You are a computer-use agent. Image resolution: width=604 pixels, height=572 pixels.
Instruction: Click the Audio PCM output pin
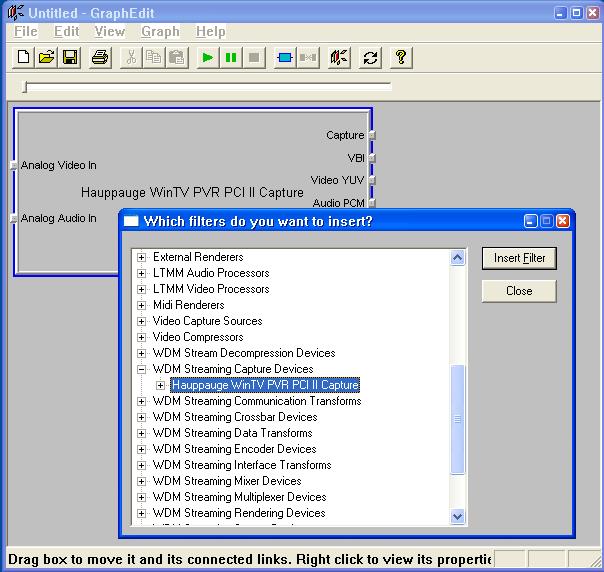pos(372,203)
